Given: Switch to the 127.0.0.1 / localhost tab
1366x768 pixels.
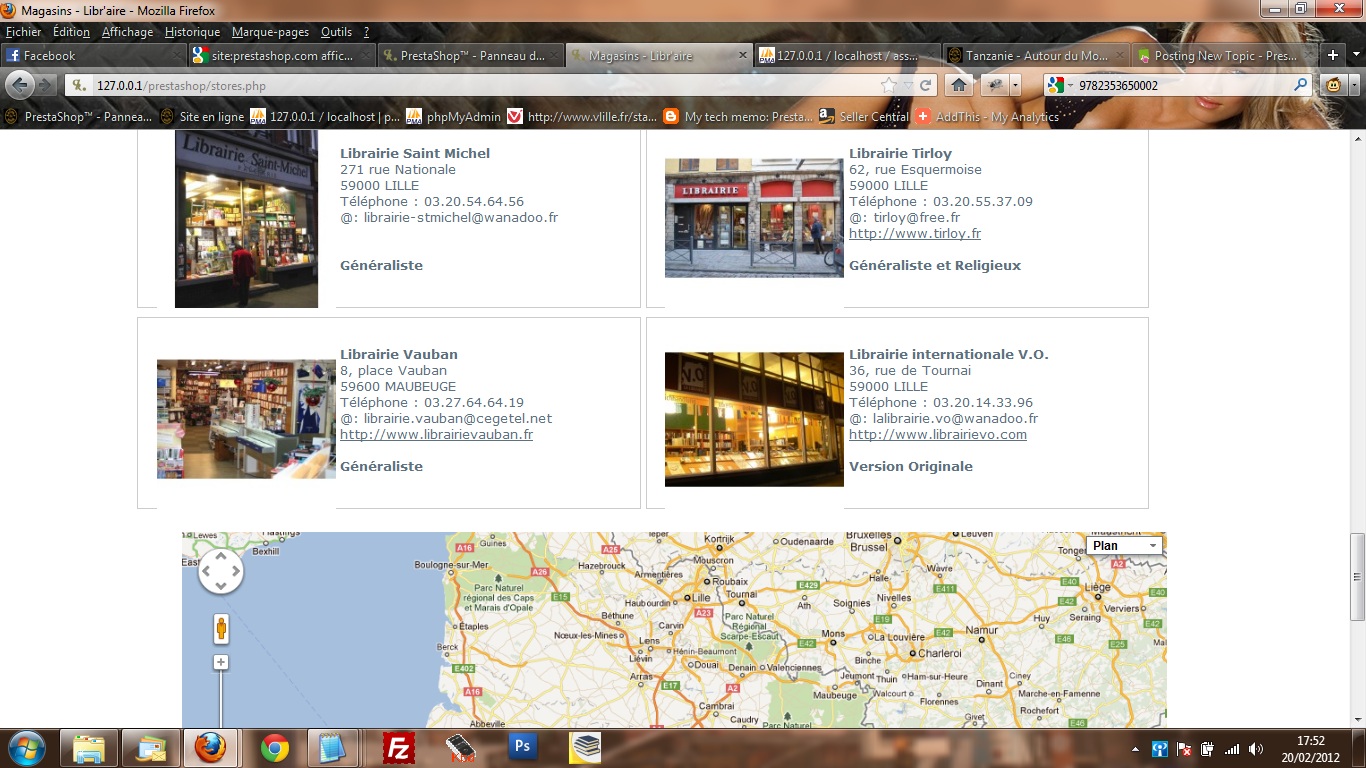Looking at the screenshot, I should (848, 56).
